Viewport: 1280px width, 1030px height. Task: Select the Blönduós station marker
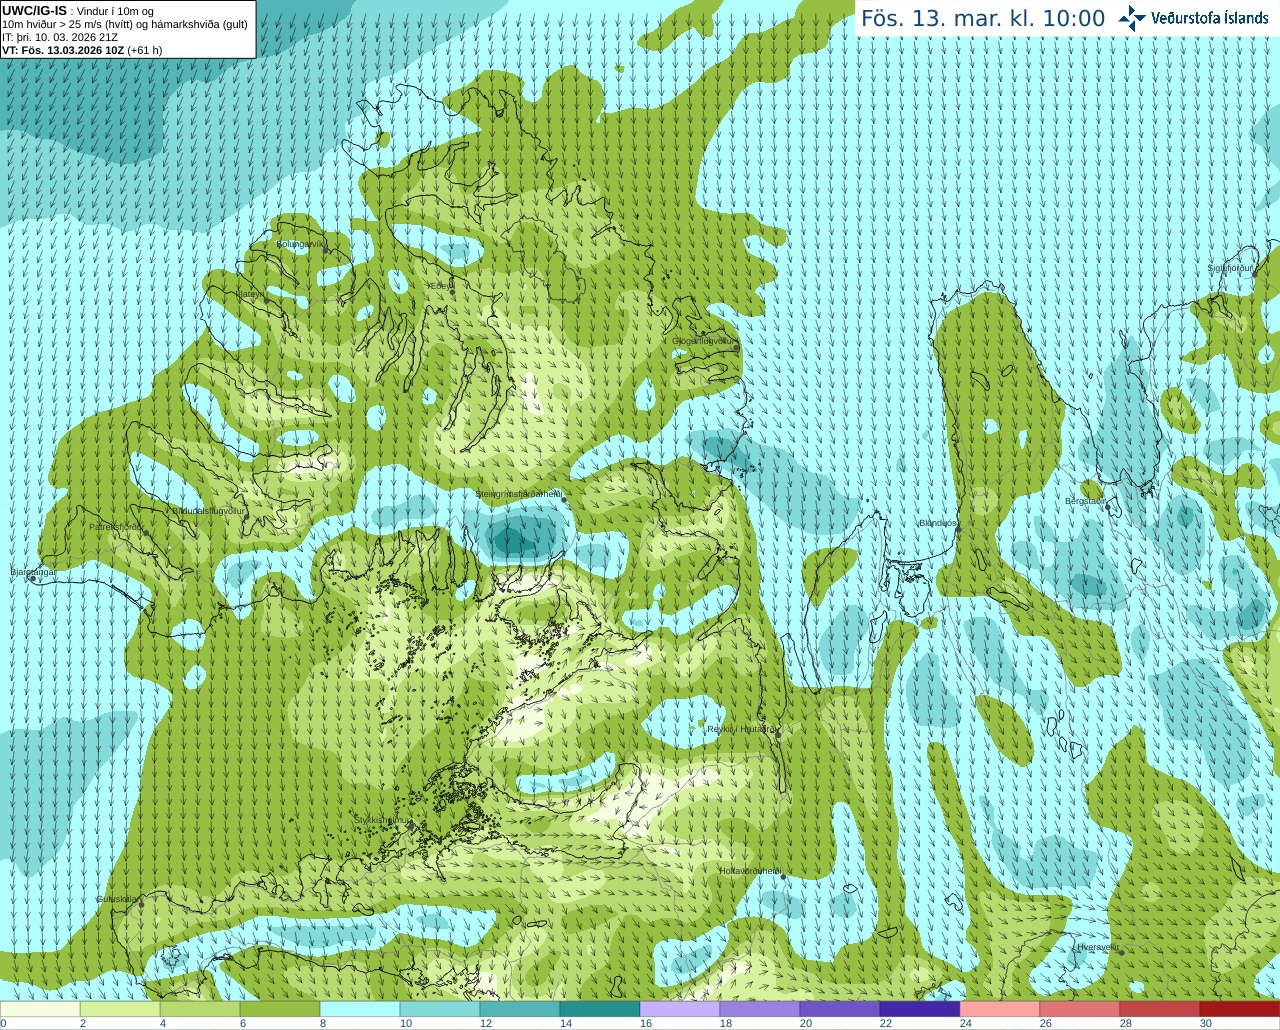[x=958, y=529]
